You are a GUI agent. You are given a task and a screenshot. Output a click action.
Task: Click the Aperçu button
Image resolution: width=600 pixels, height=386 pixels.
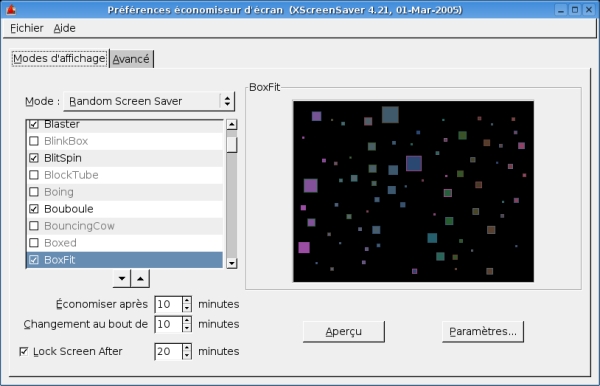point(344,331)
